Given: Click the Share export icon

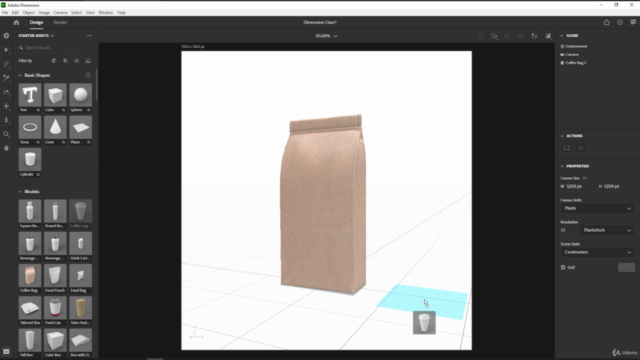Looking at the screenshot, I should click(x=607, y=22).
